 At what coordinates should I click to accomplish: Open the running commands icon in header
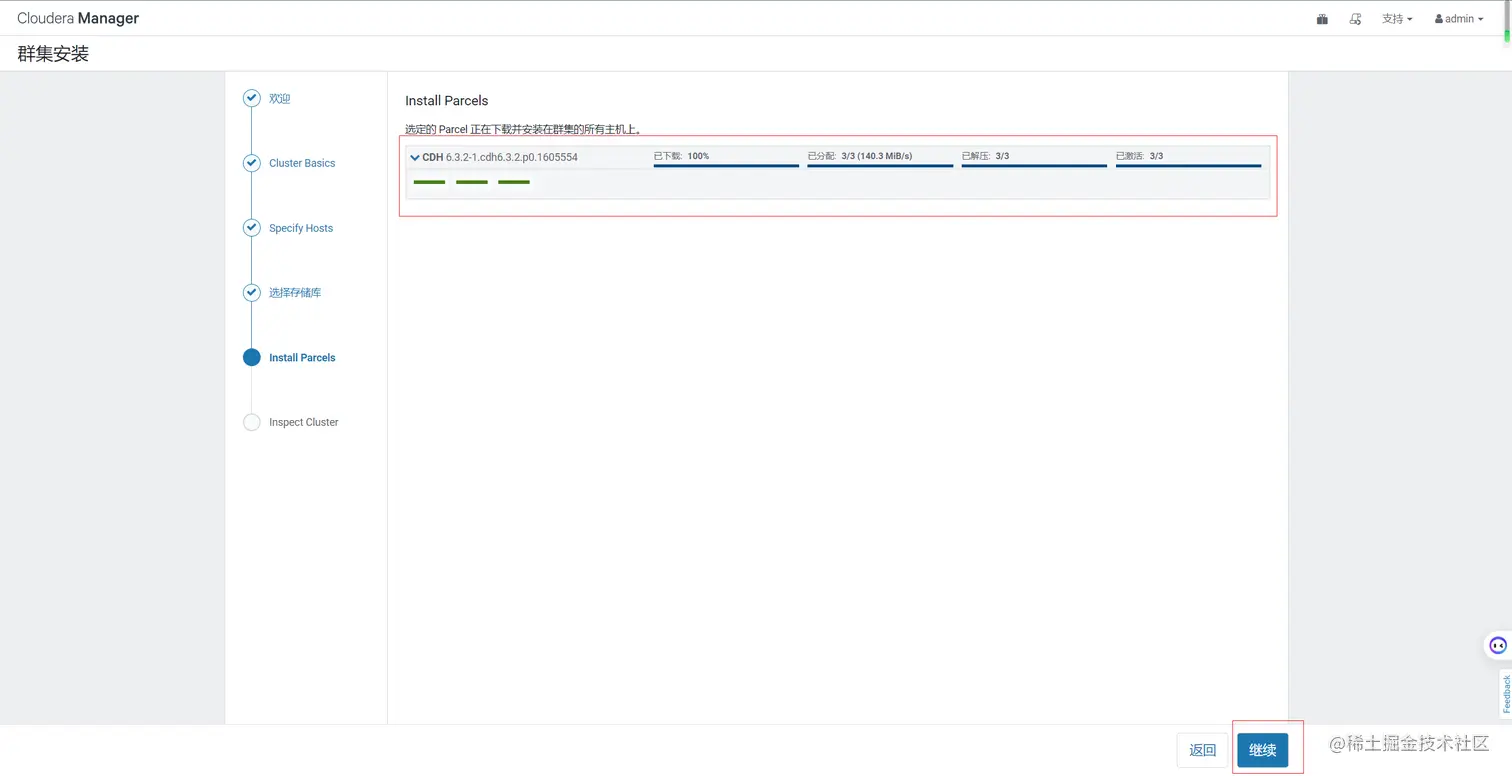[x=1356, y=19]
